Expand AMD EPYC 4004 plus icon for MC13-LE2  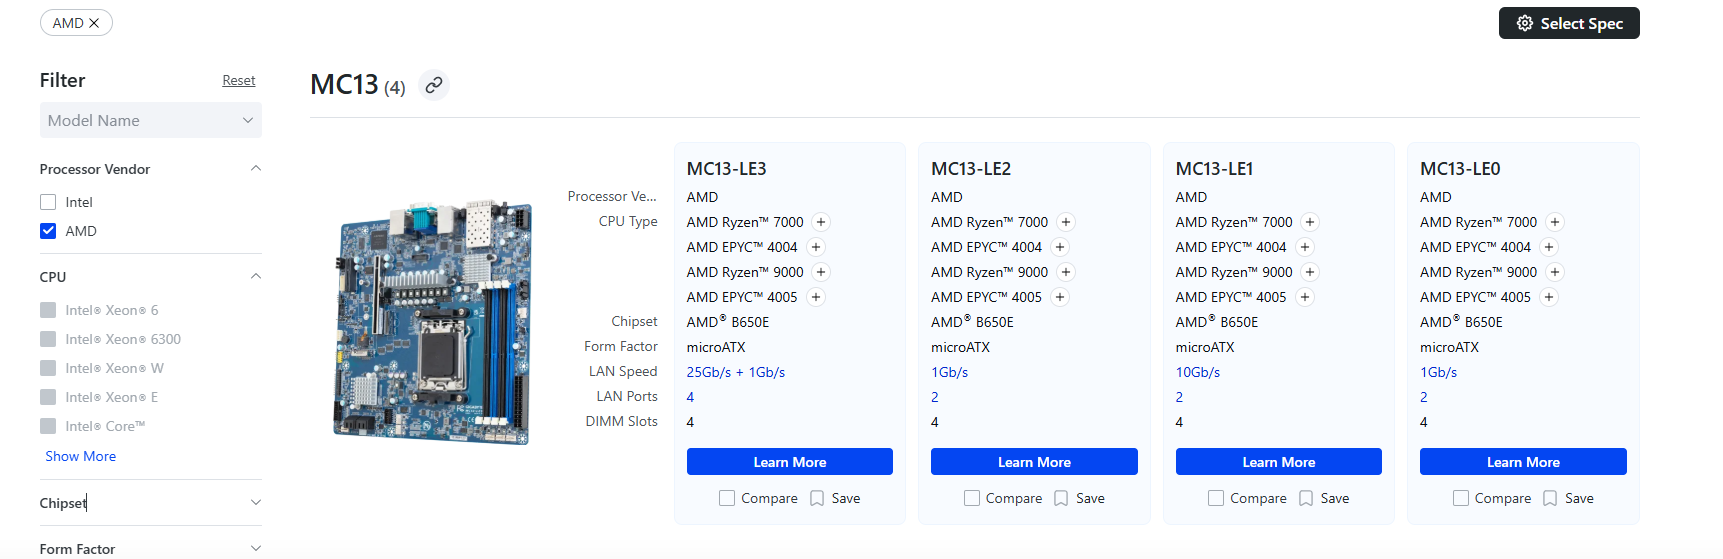pos(1060,247)
